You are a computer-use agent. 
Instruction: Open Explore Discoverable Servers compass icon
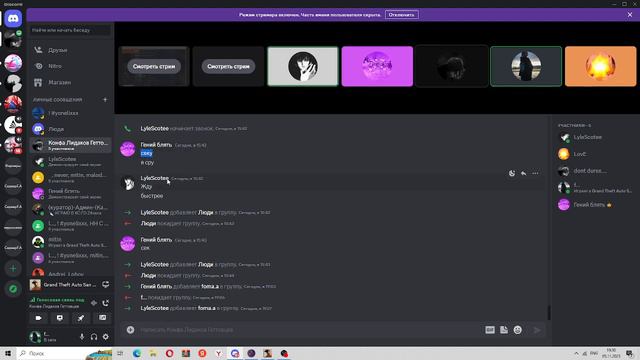click(13, 289)
